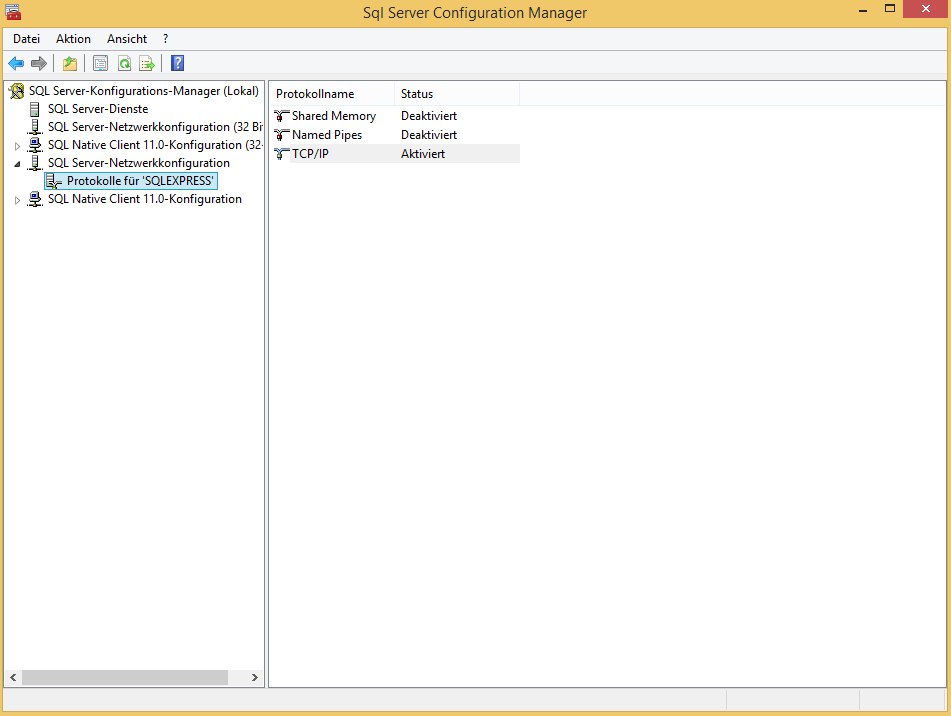Image resolution: width=951 pixels, height=716 pixels.
Task: Sort by the Status column header
Action: tap(457, 94)
